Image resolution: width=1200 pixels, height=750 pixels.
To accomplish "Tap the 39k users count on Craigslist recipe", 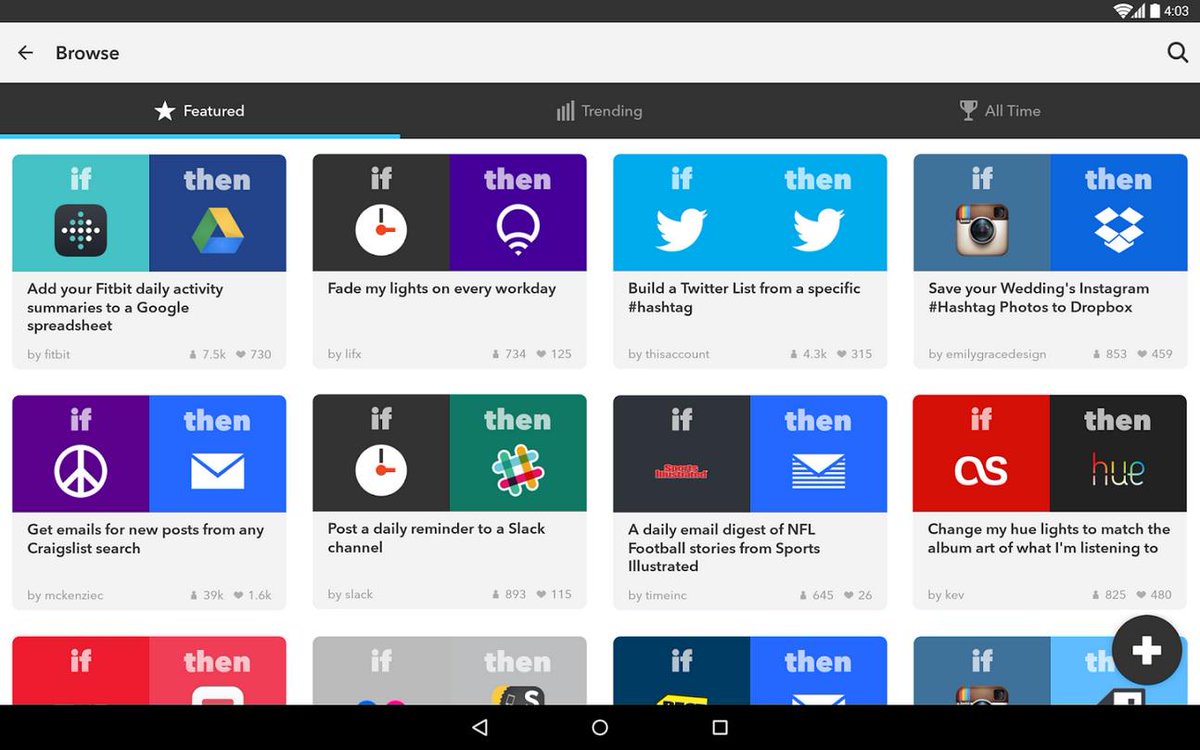I will pyautogui.click(x=207, y=595).
